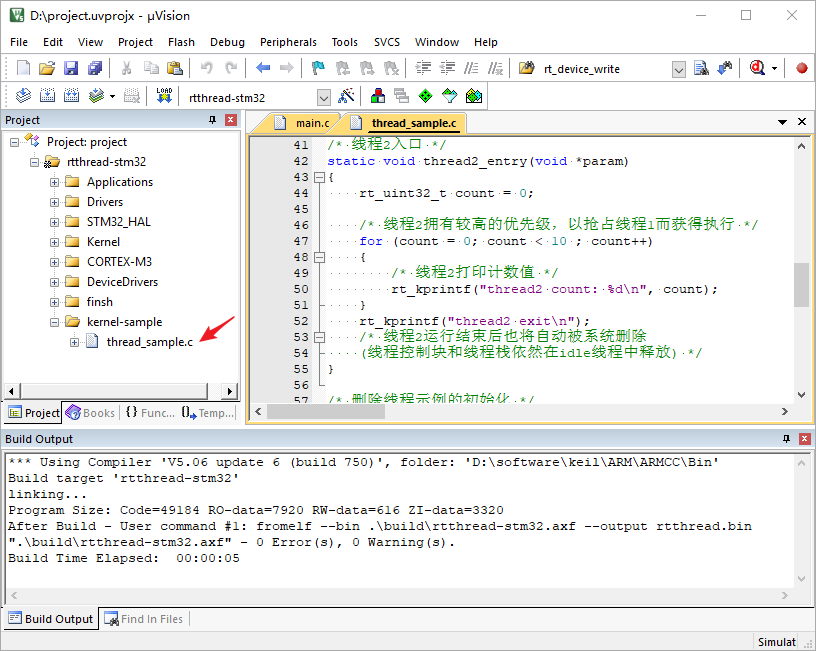Select thread_sample.c in project tree
The width and height of the screenshot is (816, 651).
(x=149, y=342)
